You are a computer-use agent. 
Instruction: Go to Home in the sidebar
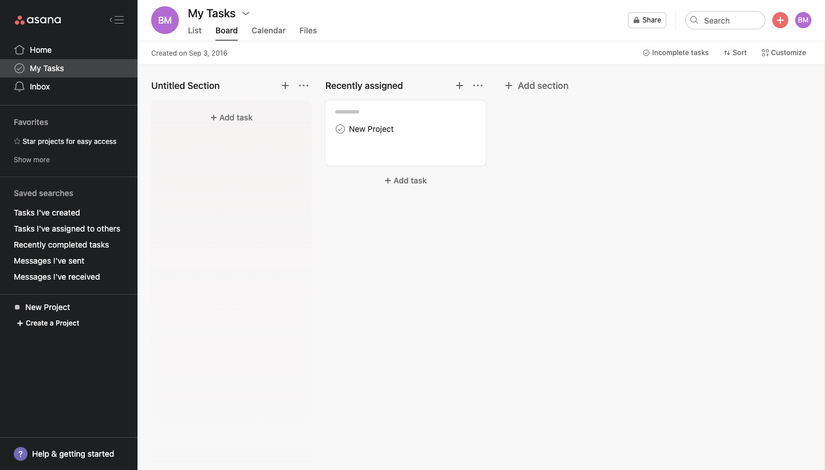click(68, 50)
